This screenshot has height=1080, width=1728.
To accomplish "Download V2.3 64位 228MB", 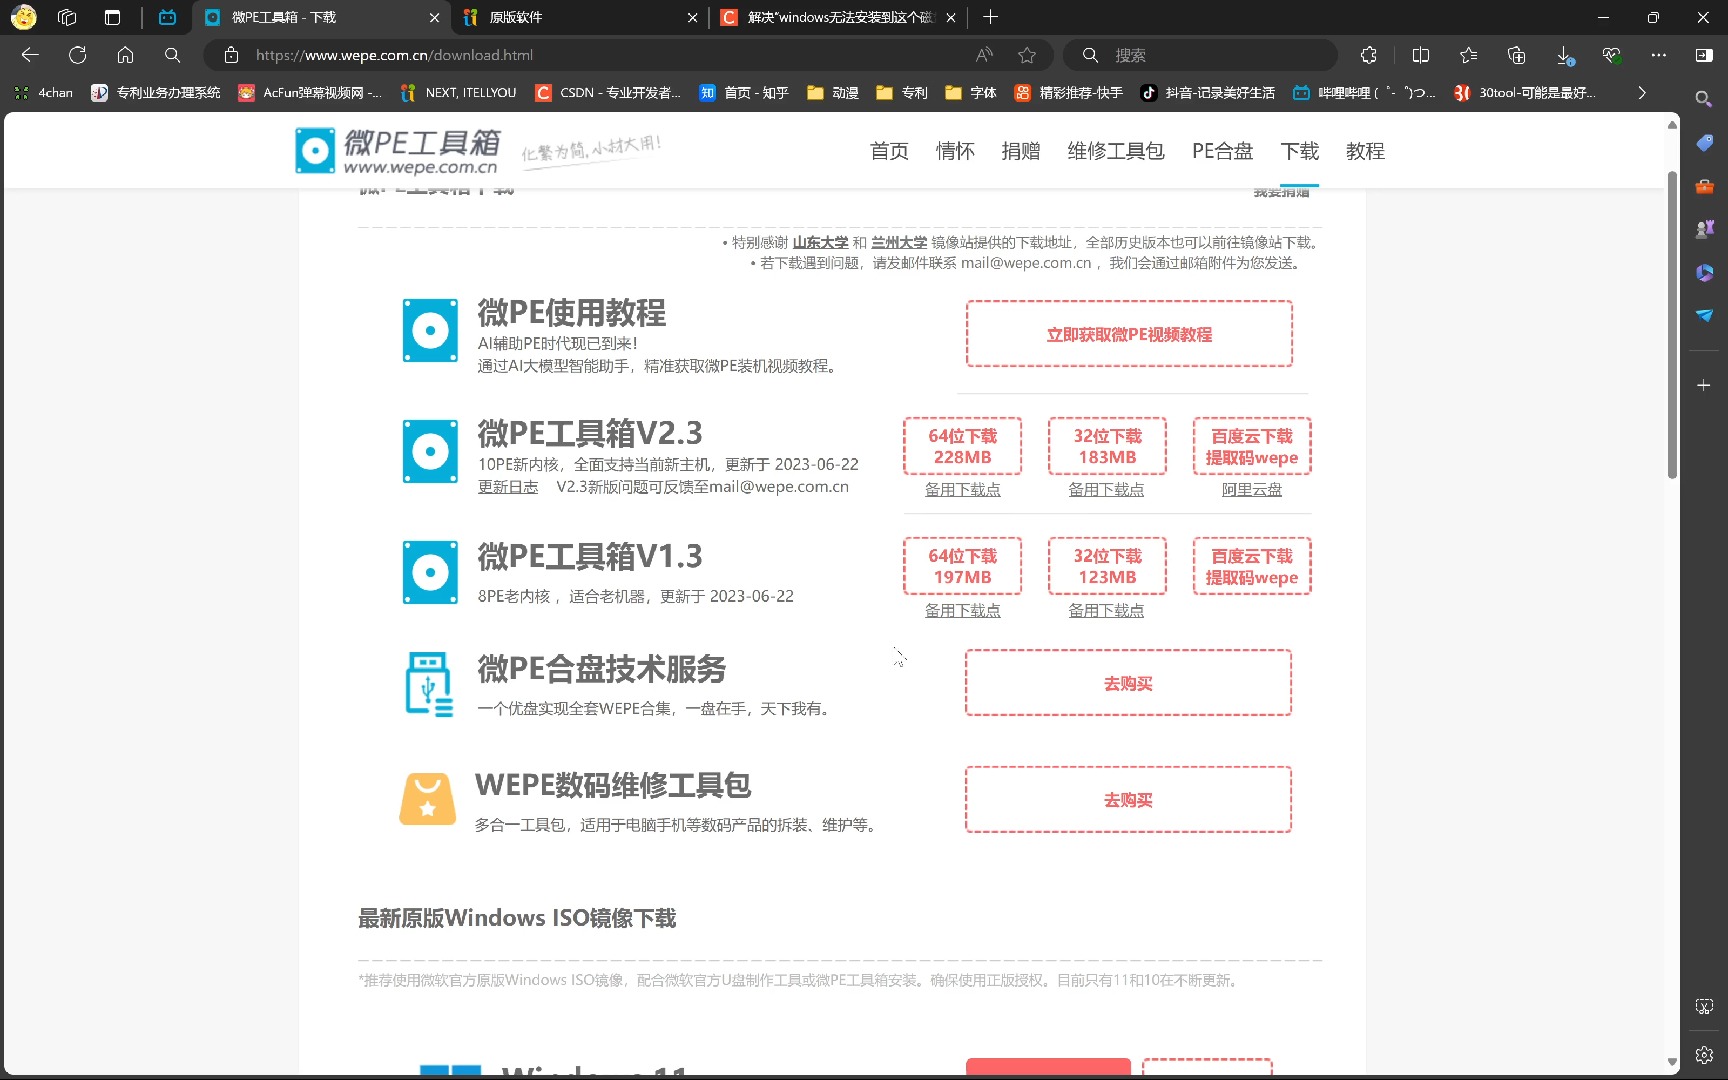I will (962, 446).
